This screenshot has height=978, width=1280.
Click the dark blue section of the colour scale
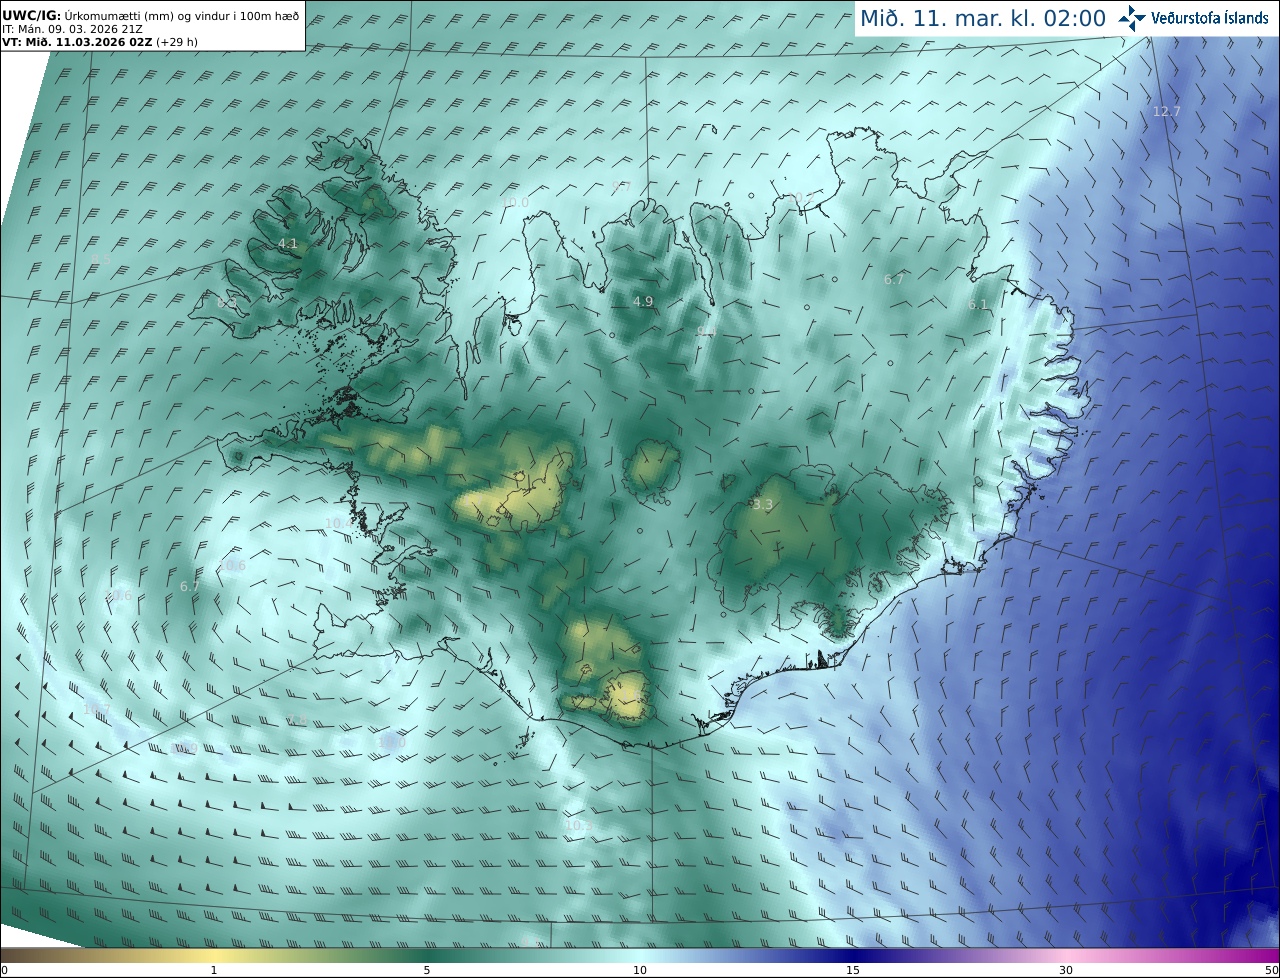(x=853, y=956)
